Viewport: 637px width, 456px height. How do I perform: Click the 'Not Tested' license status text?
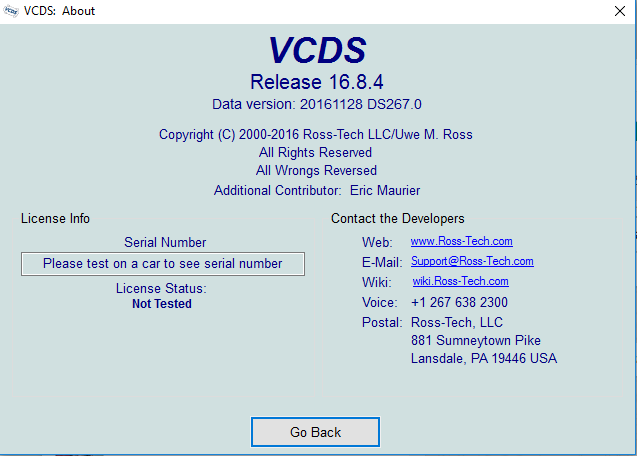[162, 304]
